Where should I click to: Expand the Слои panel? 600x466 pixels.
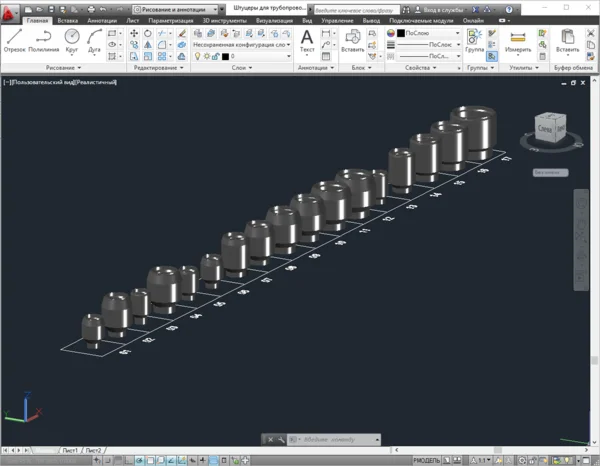241,68
